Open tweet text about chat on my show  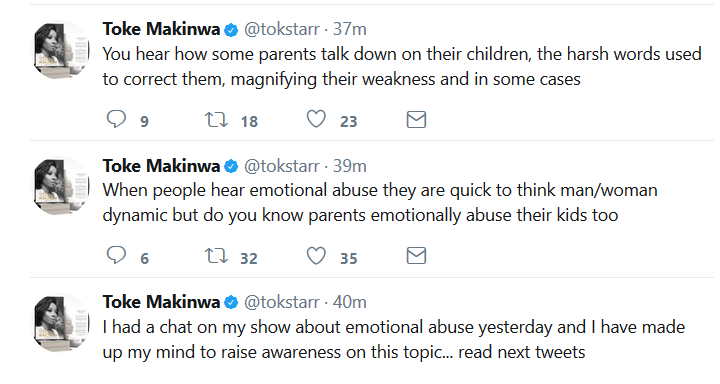pyautogui.click(x=394, y=339)
